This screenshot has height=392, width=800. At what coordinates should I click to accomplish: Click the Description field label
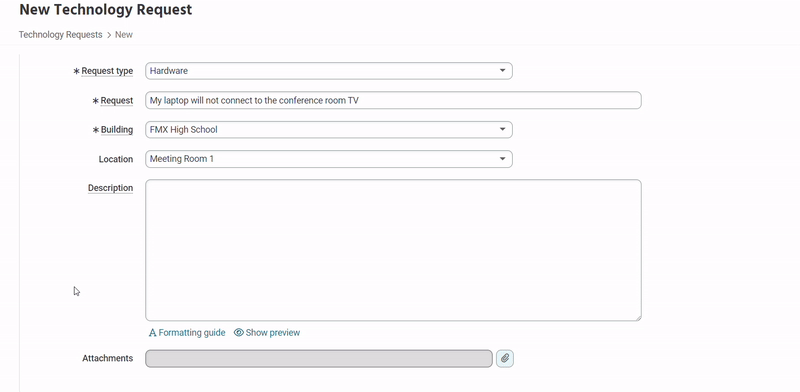pos(110,188)
